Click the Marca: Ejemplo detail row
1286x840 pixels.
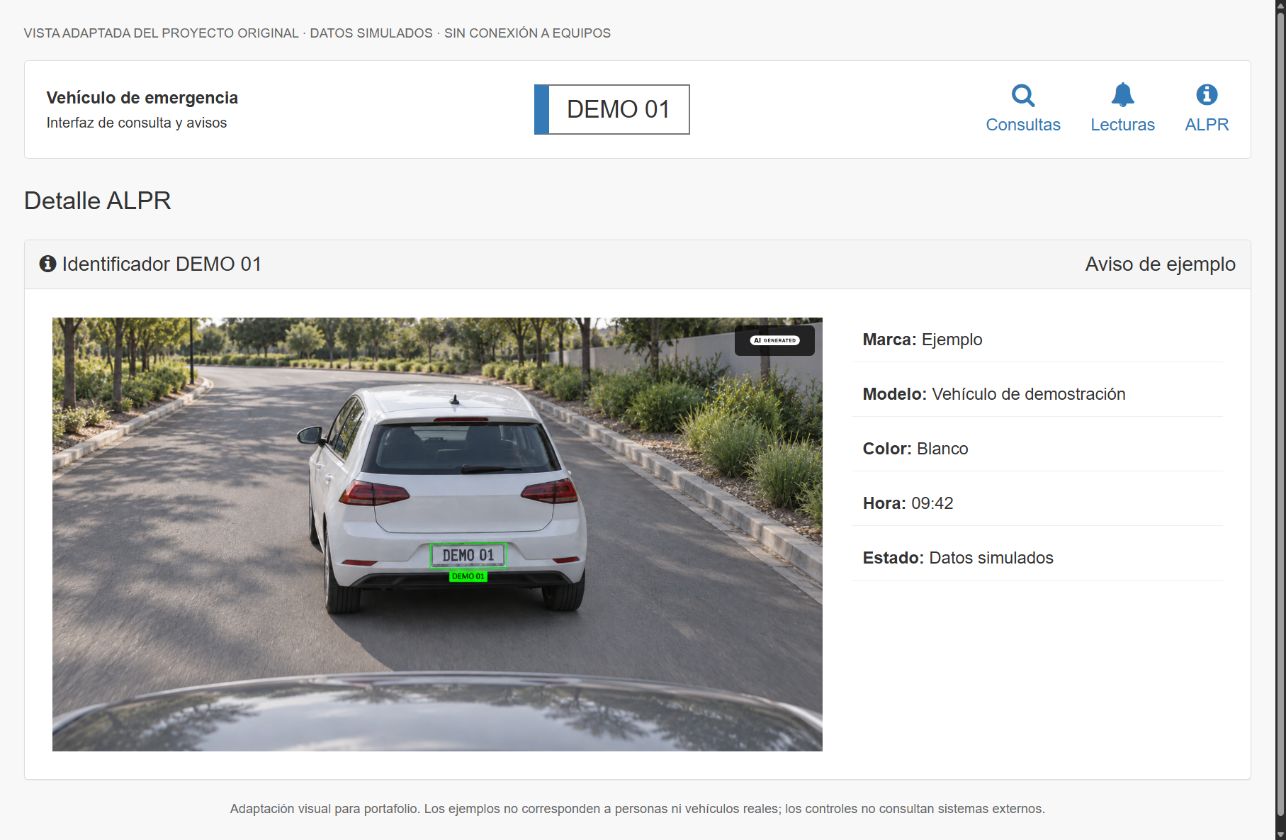pos(1037,340)
